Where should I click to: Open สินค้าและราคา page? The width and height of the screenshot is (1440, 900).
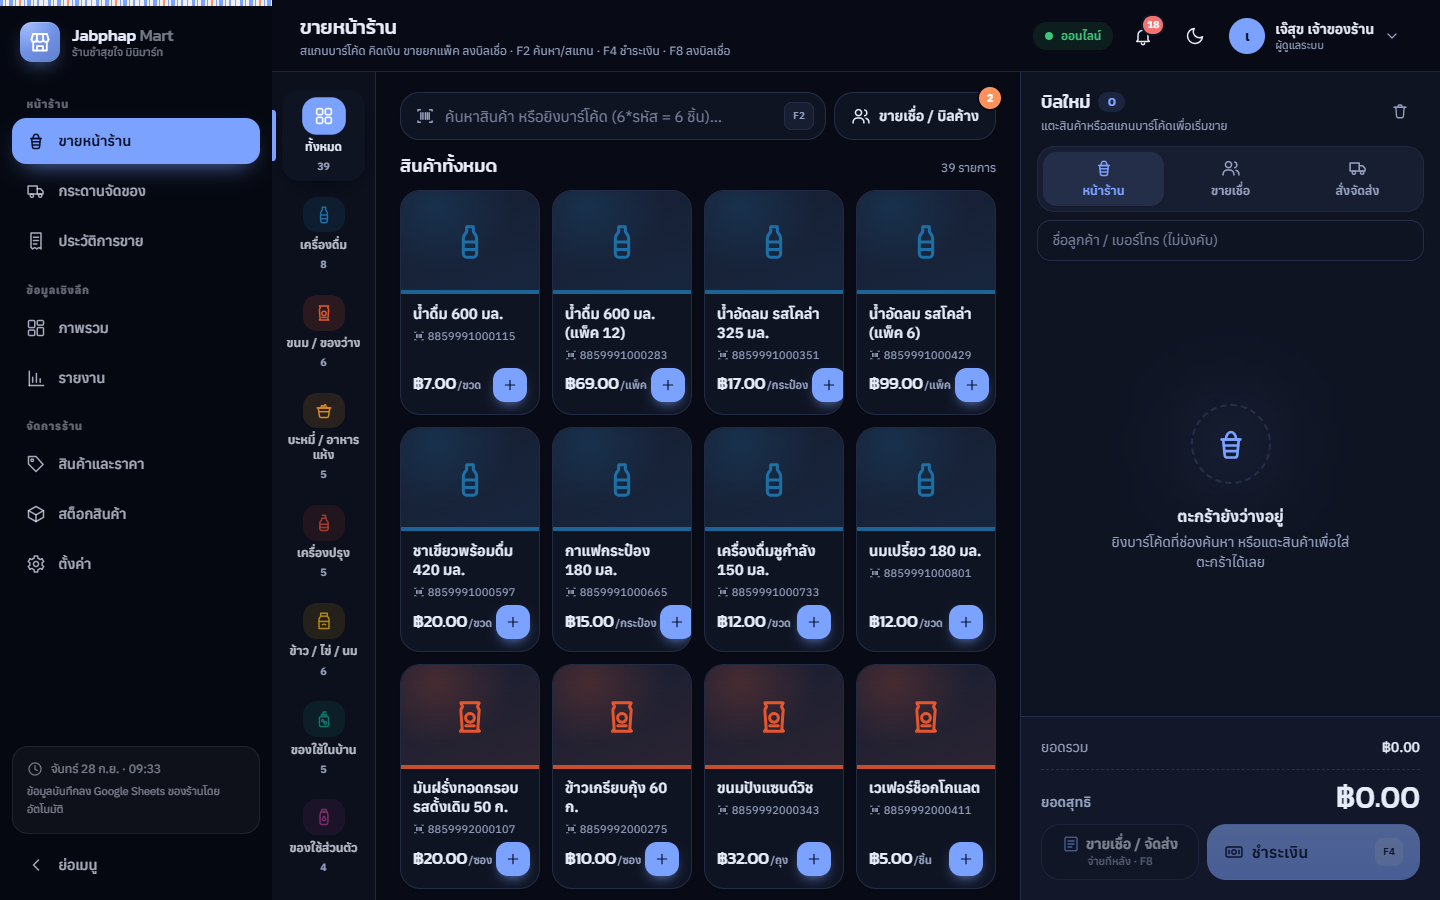pyautogui.click(x=136, y=464)
